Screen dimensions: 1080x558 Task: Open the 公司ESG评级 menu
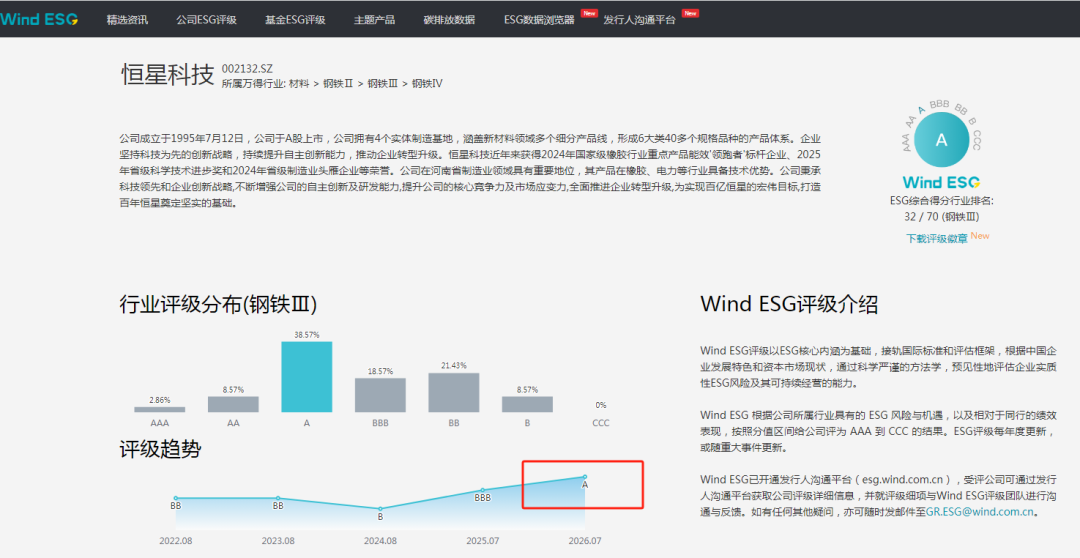click(x=206, y=20)
